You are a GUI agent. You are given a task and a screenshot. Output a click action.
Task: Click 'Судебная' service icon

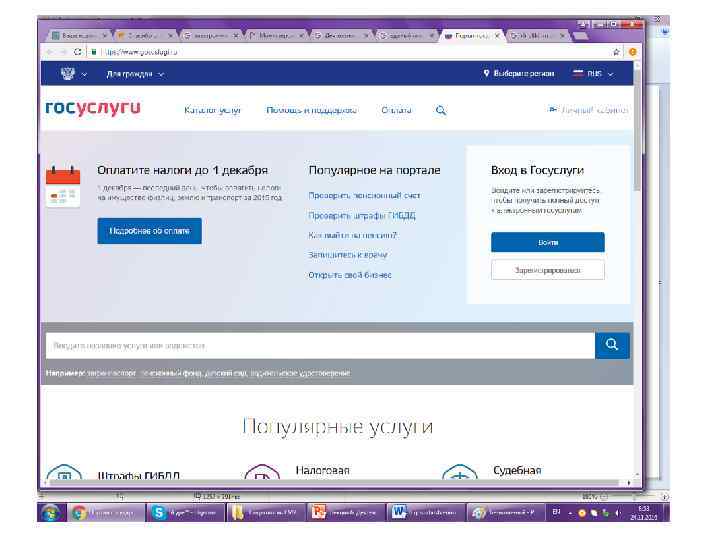459,473
